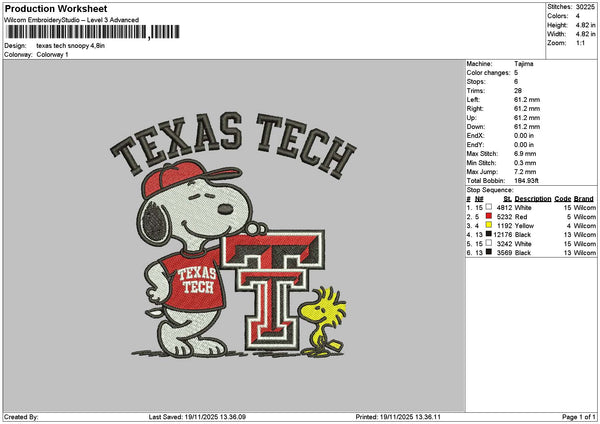
Task: Click the 'N#' column header
Action: (x=479, y=199)
